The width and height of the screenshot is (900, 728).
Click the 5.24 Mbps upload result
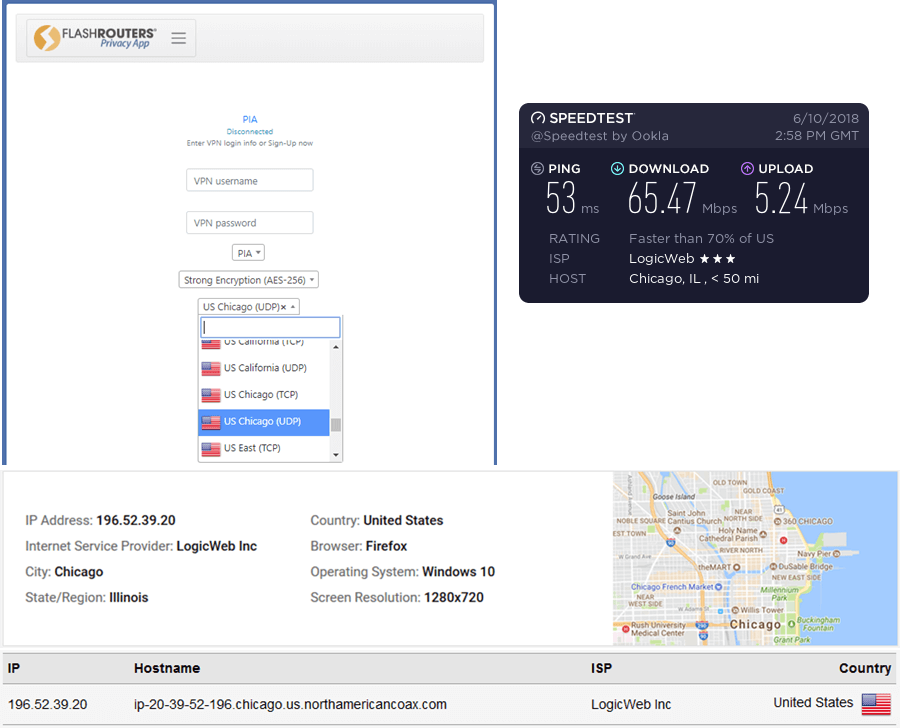click(801, 199)
